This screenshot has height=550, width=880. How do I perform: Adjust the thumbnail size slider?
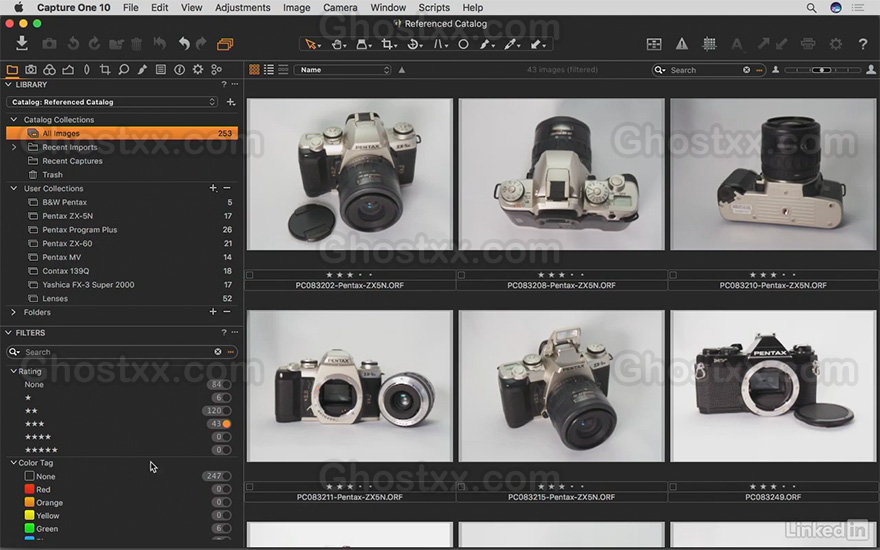(822, 70)
